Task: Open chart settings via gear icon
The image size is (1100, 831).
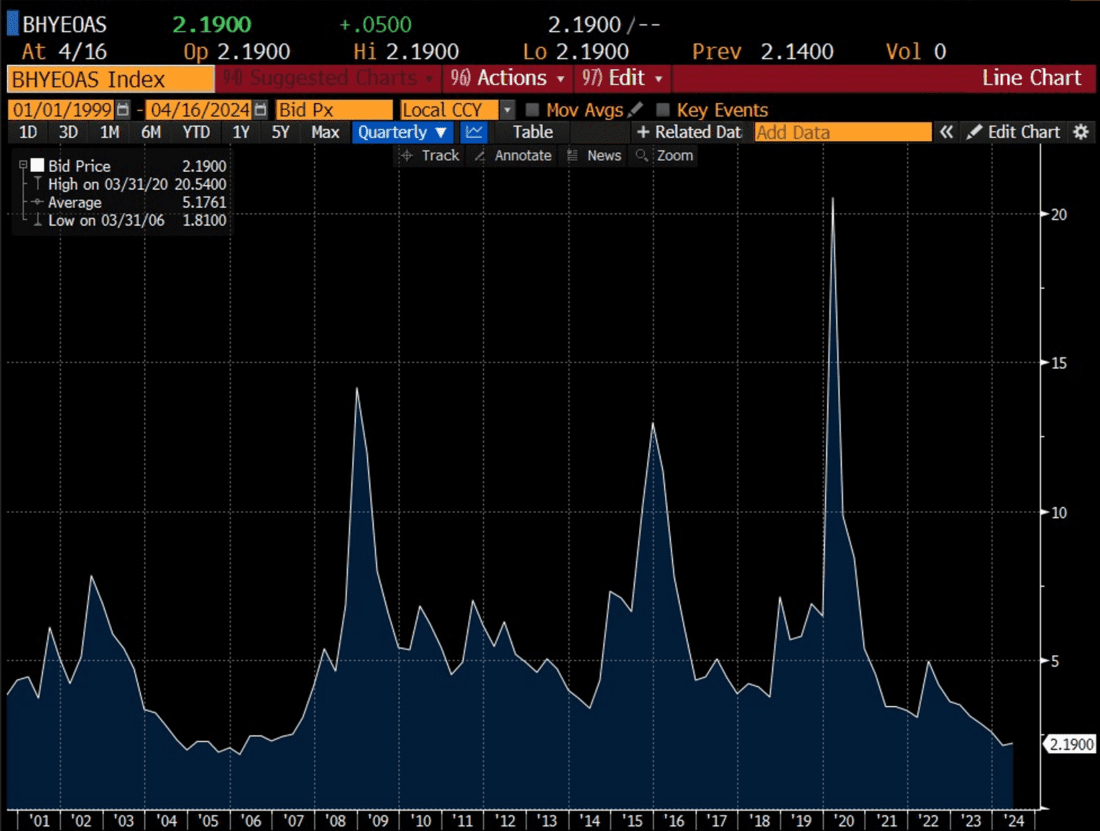Action: [1079, 132]
